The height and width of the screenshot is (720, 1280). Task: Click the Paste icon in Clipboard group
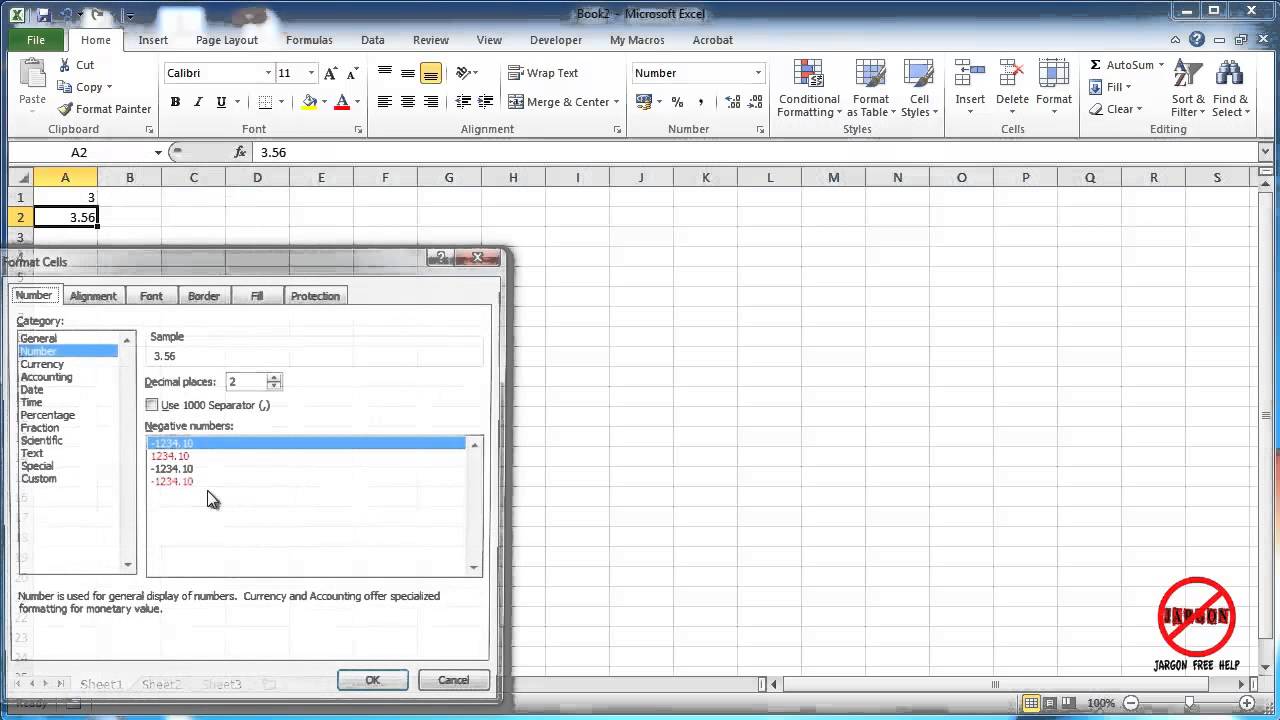click(x=32, y=75)
